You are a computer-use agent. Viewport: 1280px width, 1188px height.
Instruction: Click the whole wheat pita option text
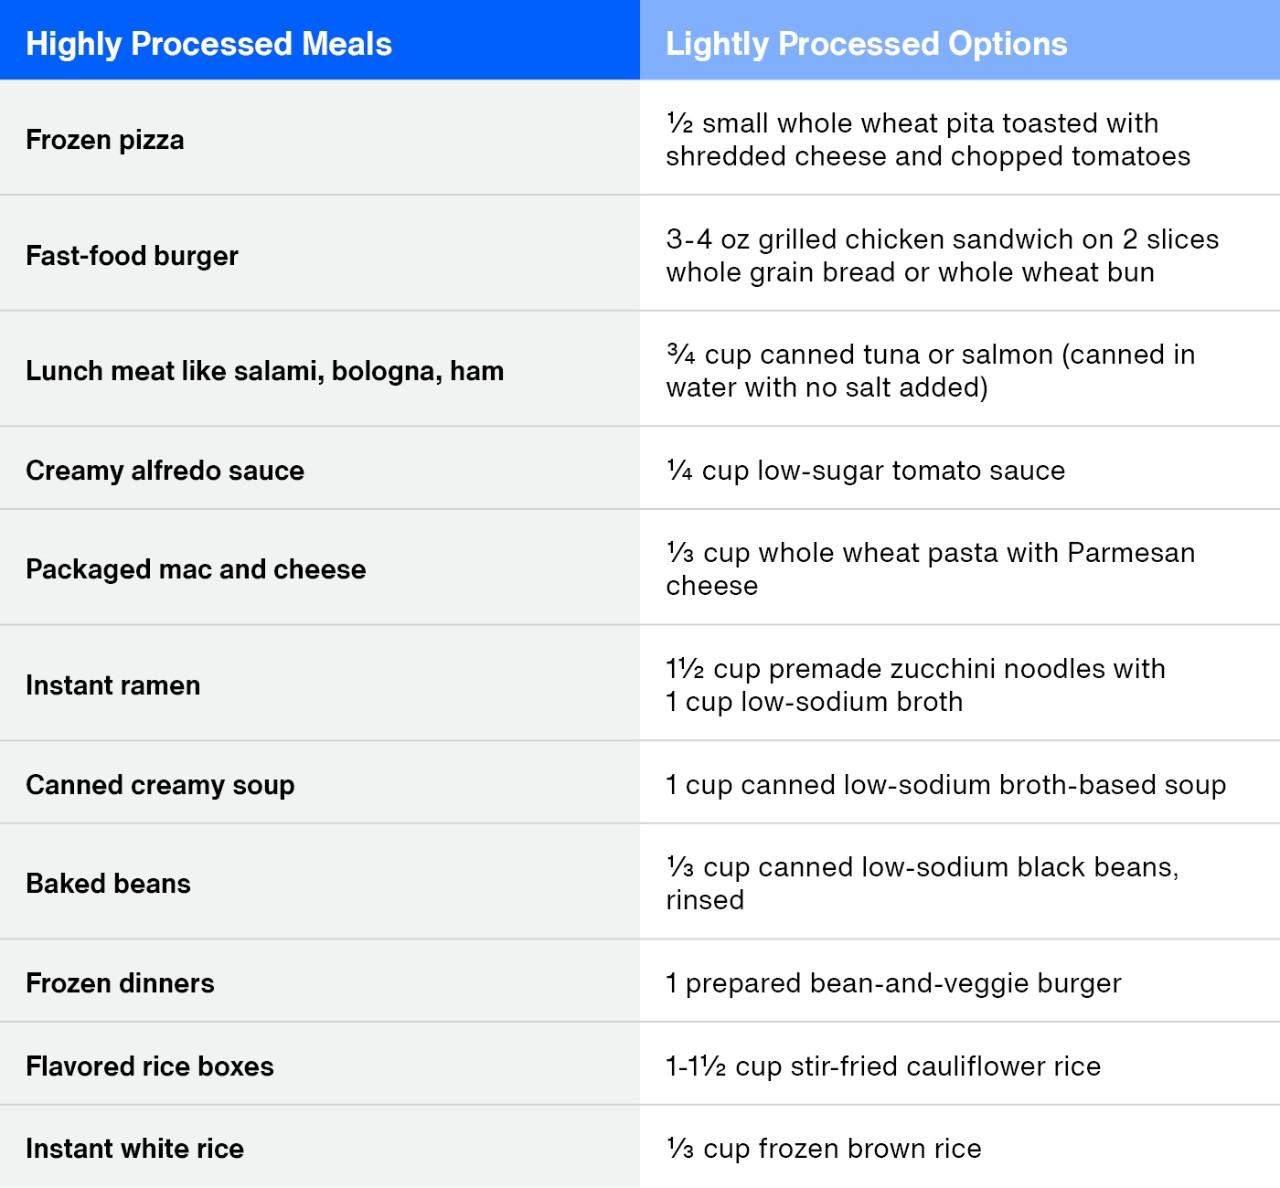tap(928, 140)
